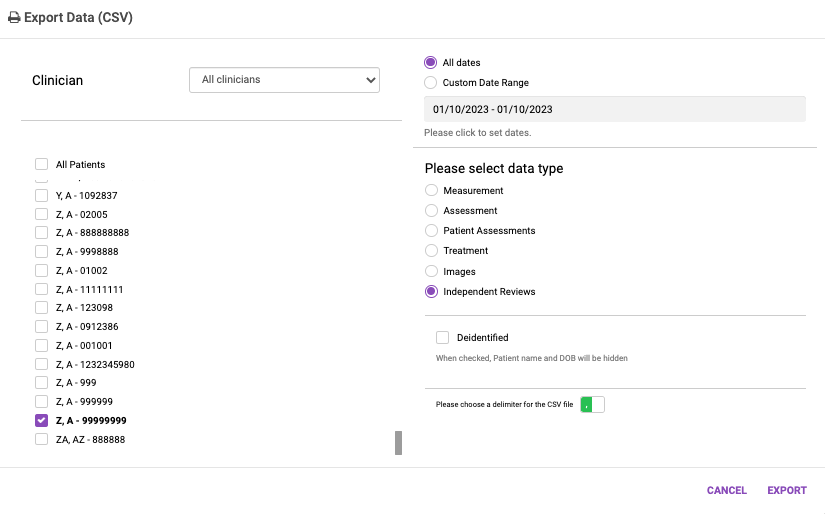Toggle the CSV delimiter switch
The height and width of the screenshot is (514, 825).
593,404
